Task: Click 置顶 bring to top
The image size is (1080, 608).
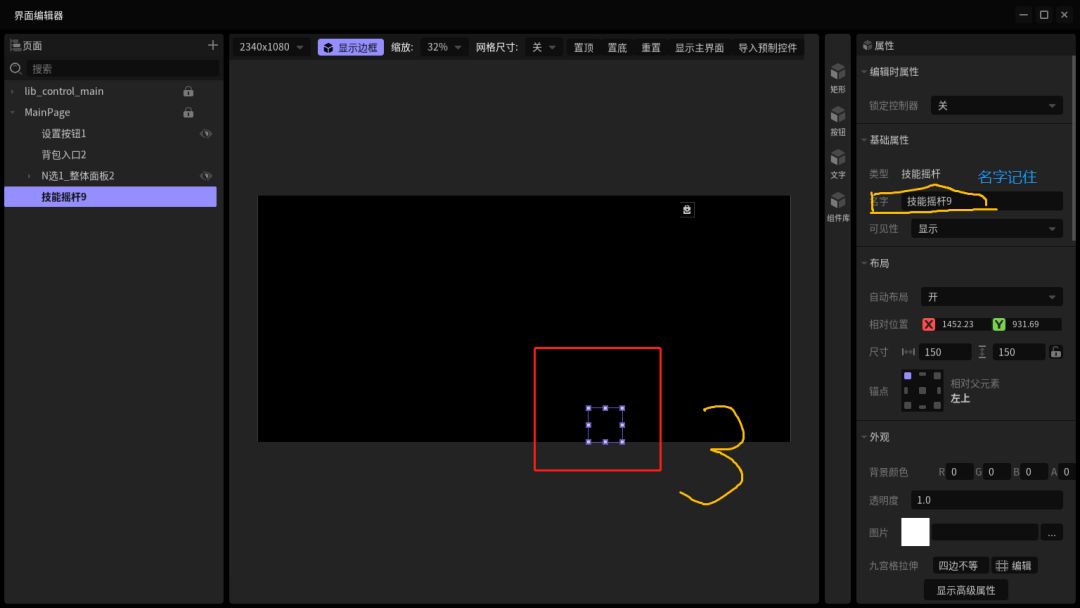Action: point(583,48)
